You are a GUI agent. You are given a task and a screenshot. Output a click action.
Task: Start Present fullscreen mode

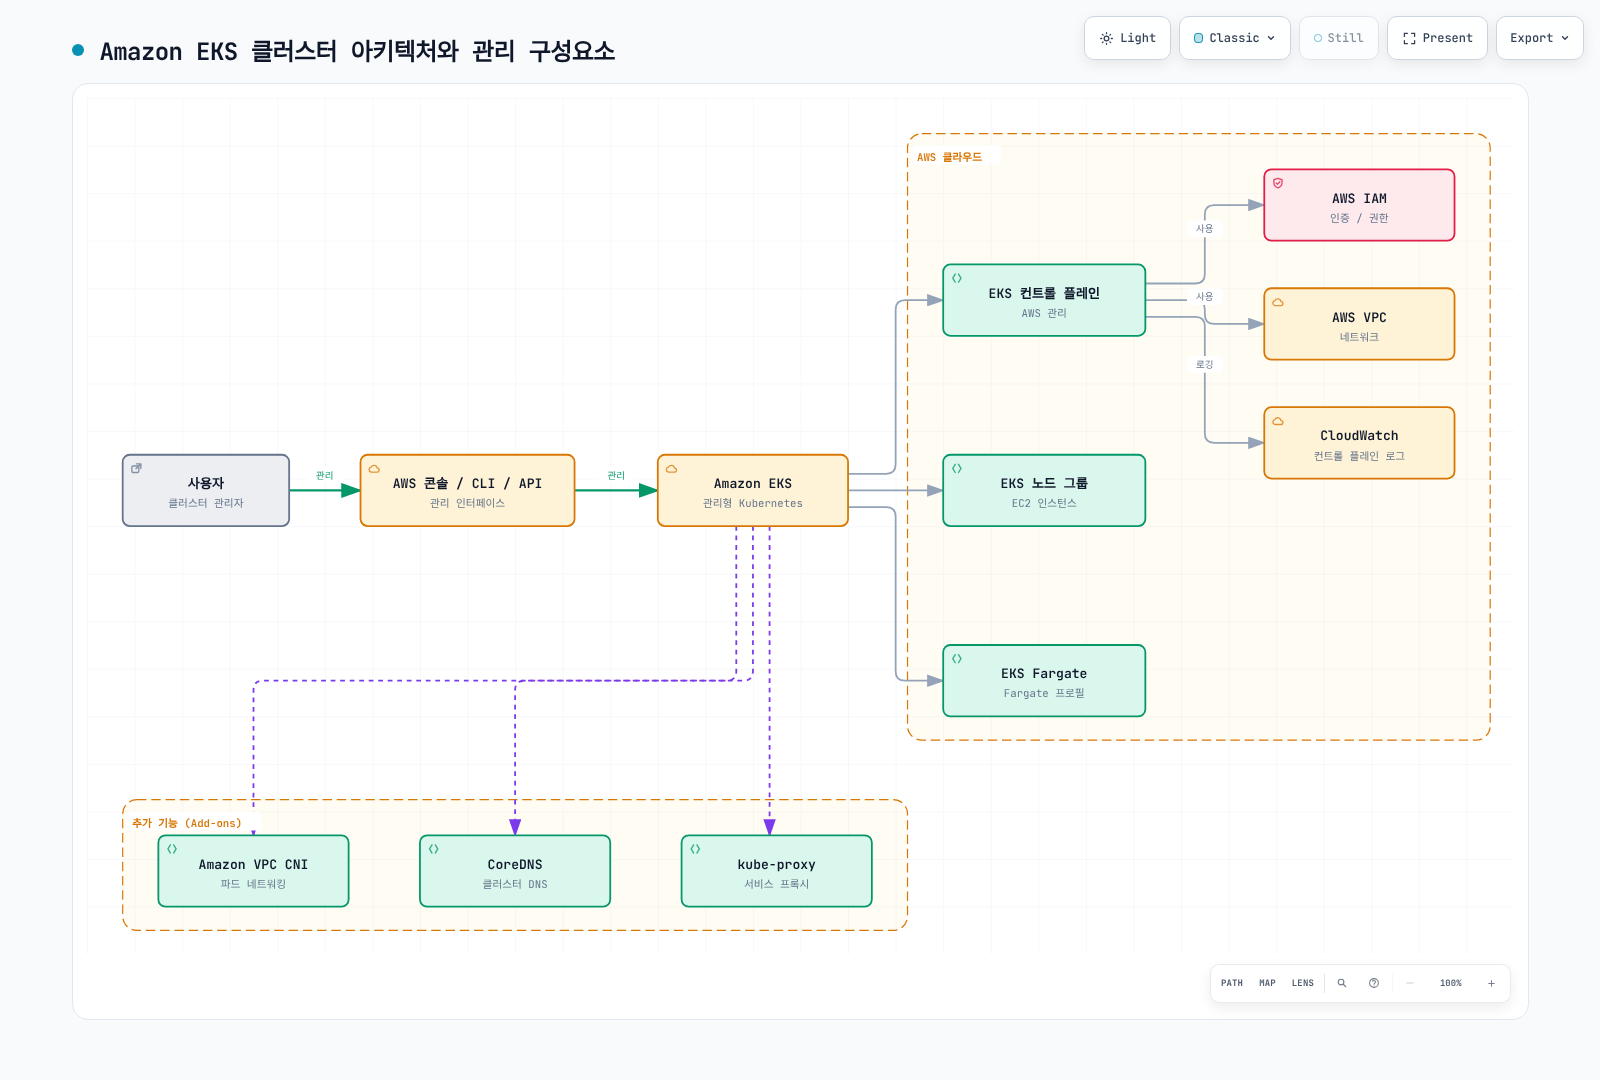[1437, 38]
